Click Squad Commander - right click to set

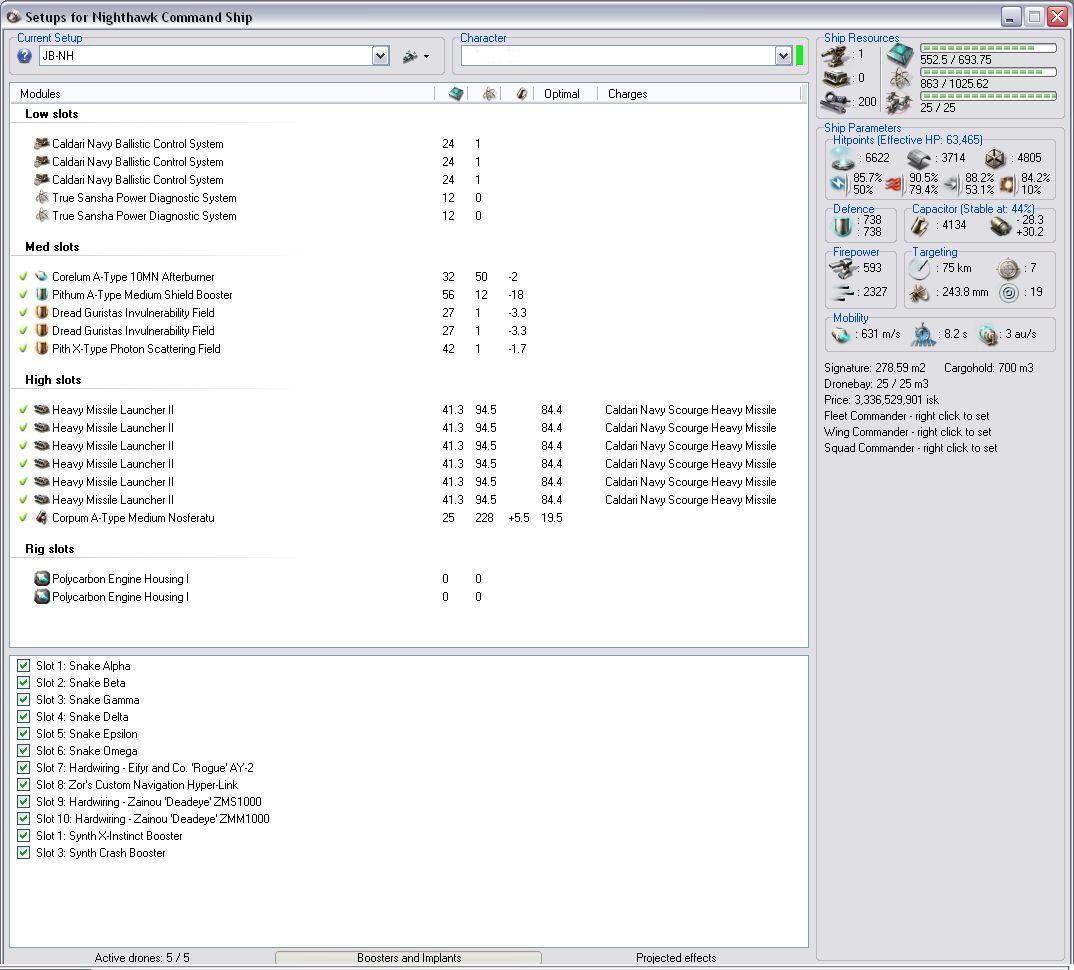tap(910, 448)
